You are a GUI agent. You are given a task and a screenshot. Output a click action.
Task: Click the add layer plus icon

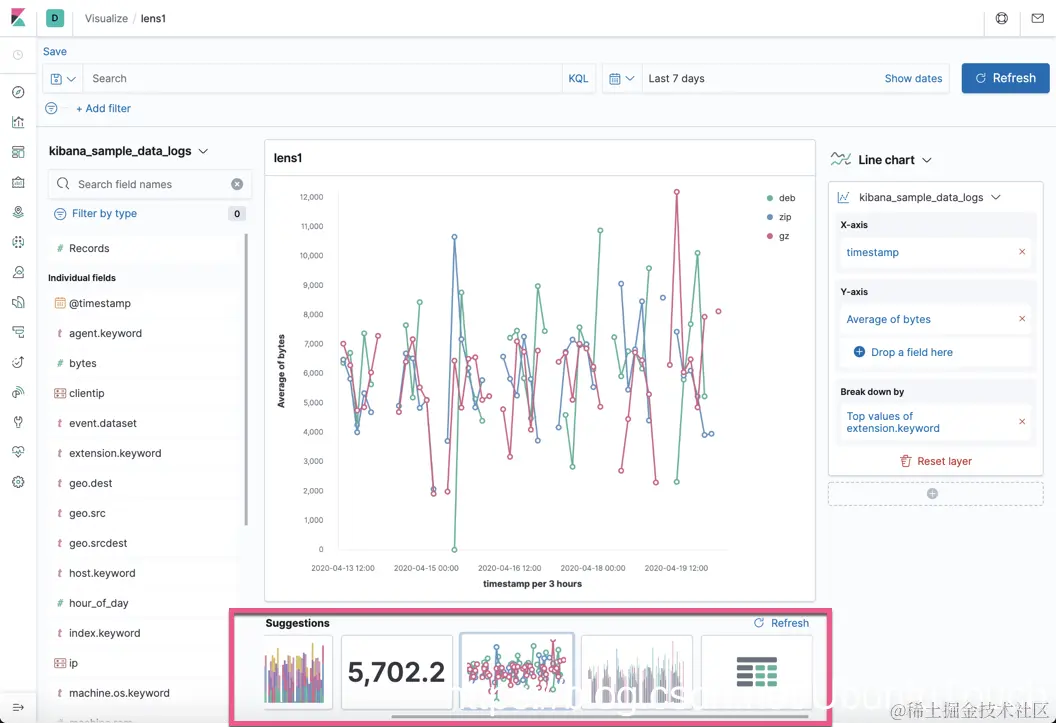click(932, 494)
